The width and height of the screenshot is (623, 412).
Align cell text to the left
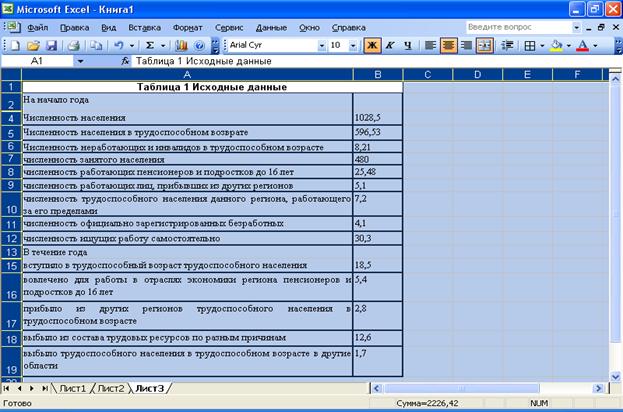[430, 46]
